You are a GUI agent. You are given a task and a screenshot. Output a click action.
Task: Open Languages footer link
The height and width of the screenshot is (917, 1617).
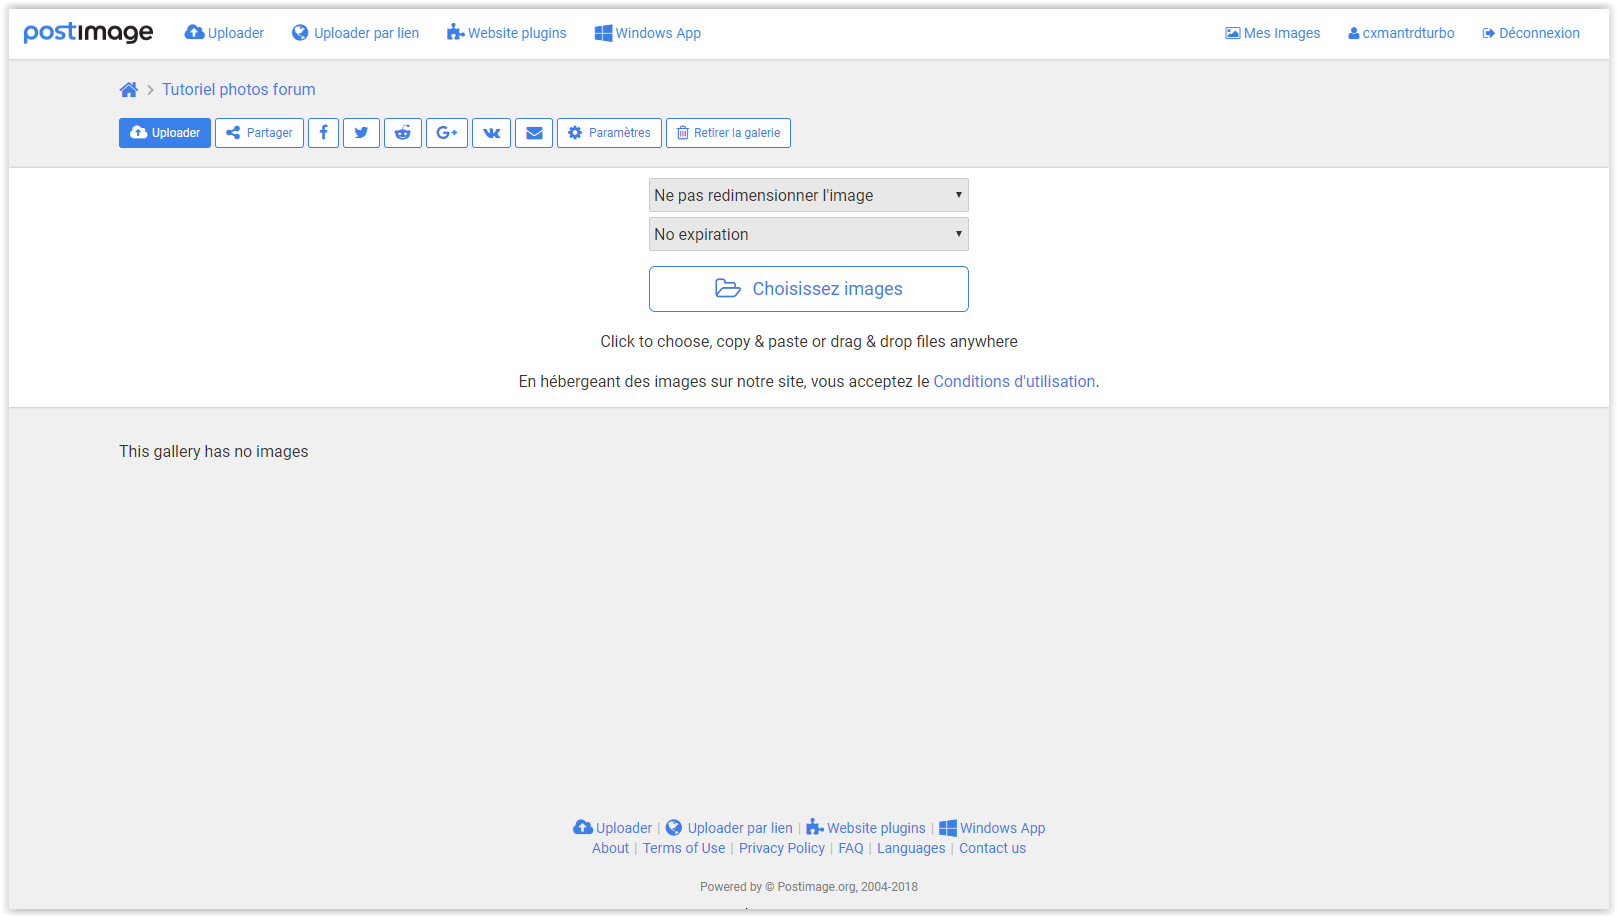(911, 848)
